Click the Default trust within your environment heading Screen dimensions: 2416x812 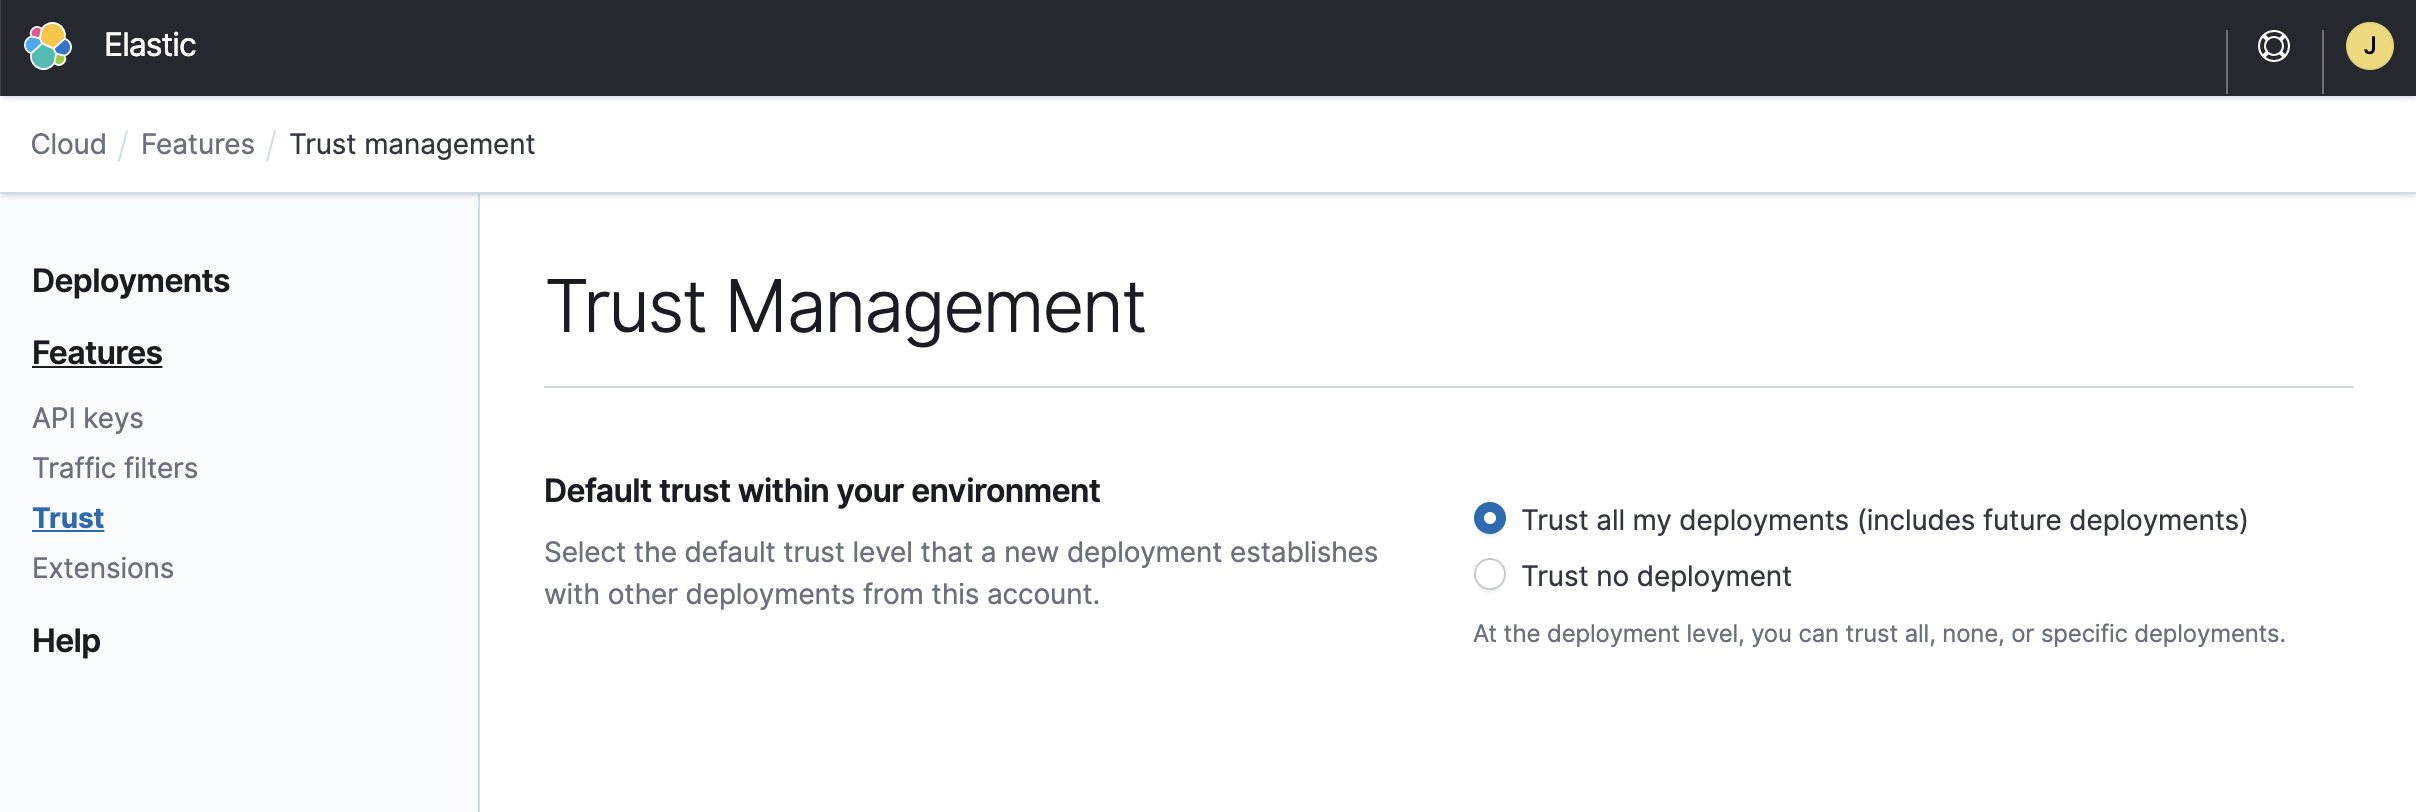[821, 491]
